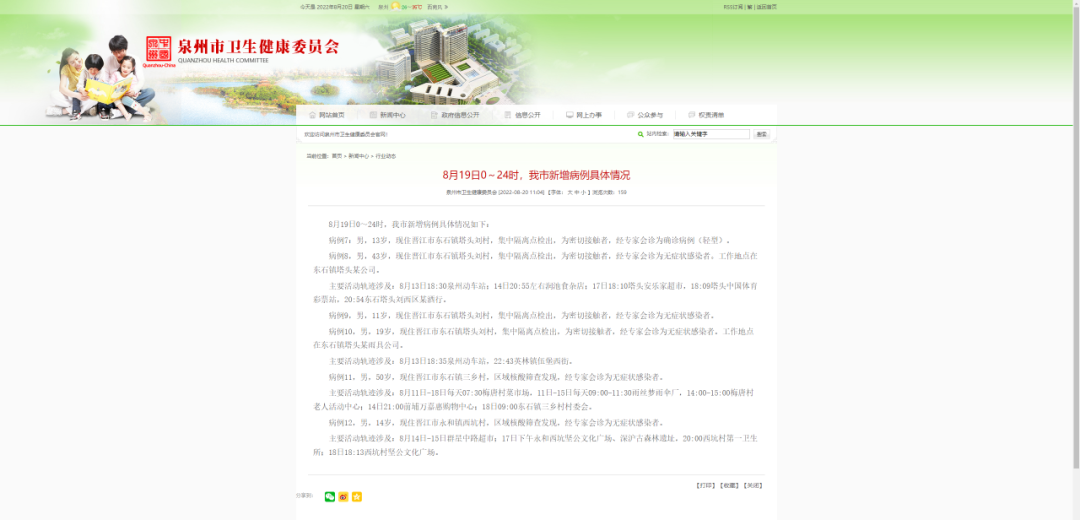Focus the keyword search input field
This screenshot has height=520, width=1080.
pyautogui.click(x=710, y=134)
